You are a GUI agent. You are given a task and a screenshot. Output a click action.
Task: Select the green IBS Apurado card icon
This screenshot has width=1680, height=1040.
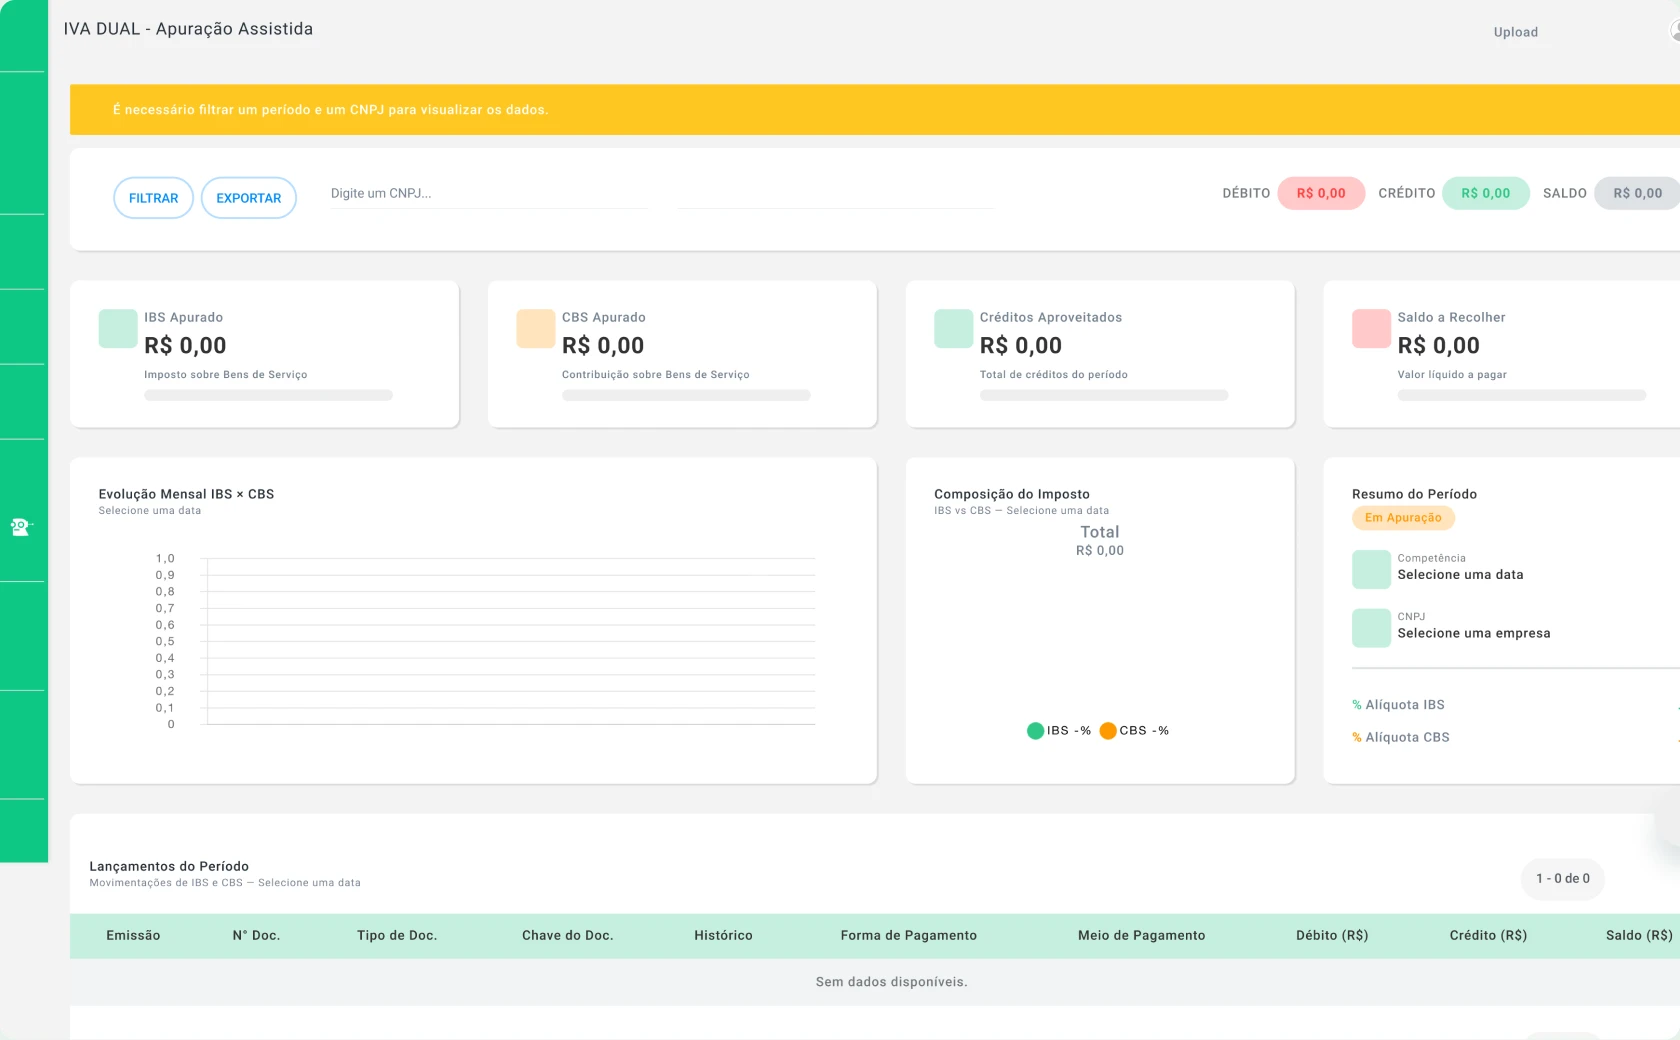point(118,328)
